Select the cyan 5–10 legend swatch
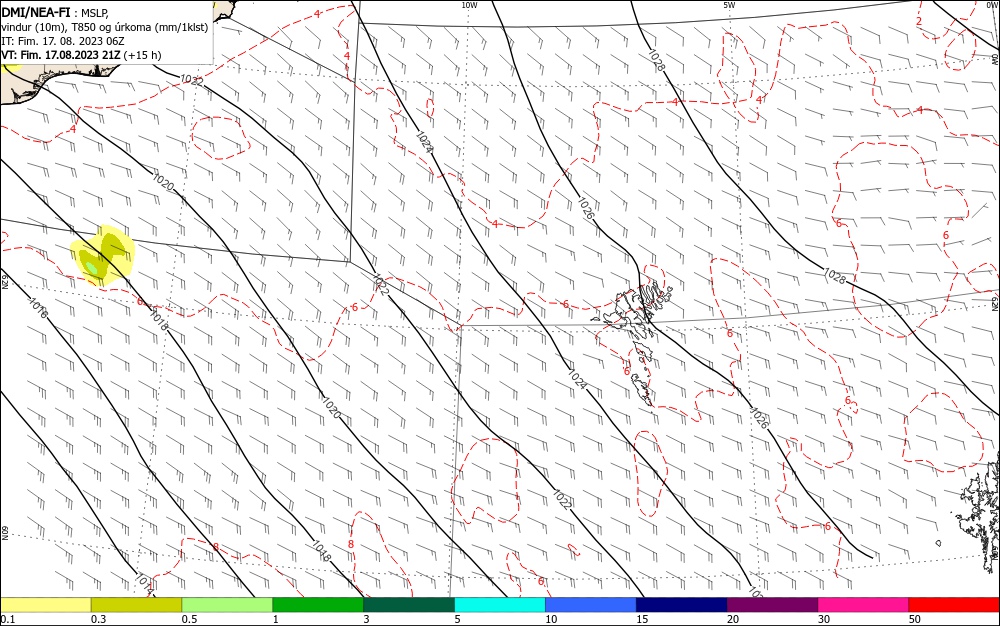The height and width of the screenshot is (626, 1000). [500, 605]
